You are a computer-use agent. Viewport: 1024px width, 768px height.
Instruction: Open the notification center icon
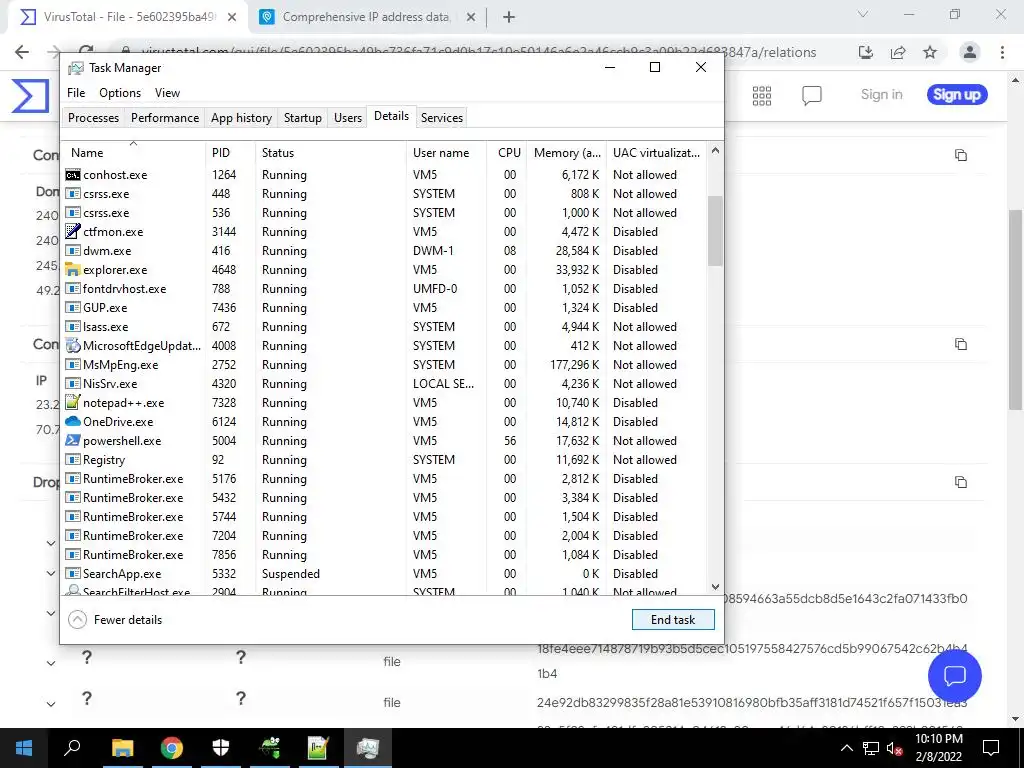pos(991,748)
